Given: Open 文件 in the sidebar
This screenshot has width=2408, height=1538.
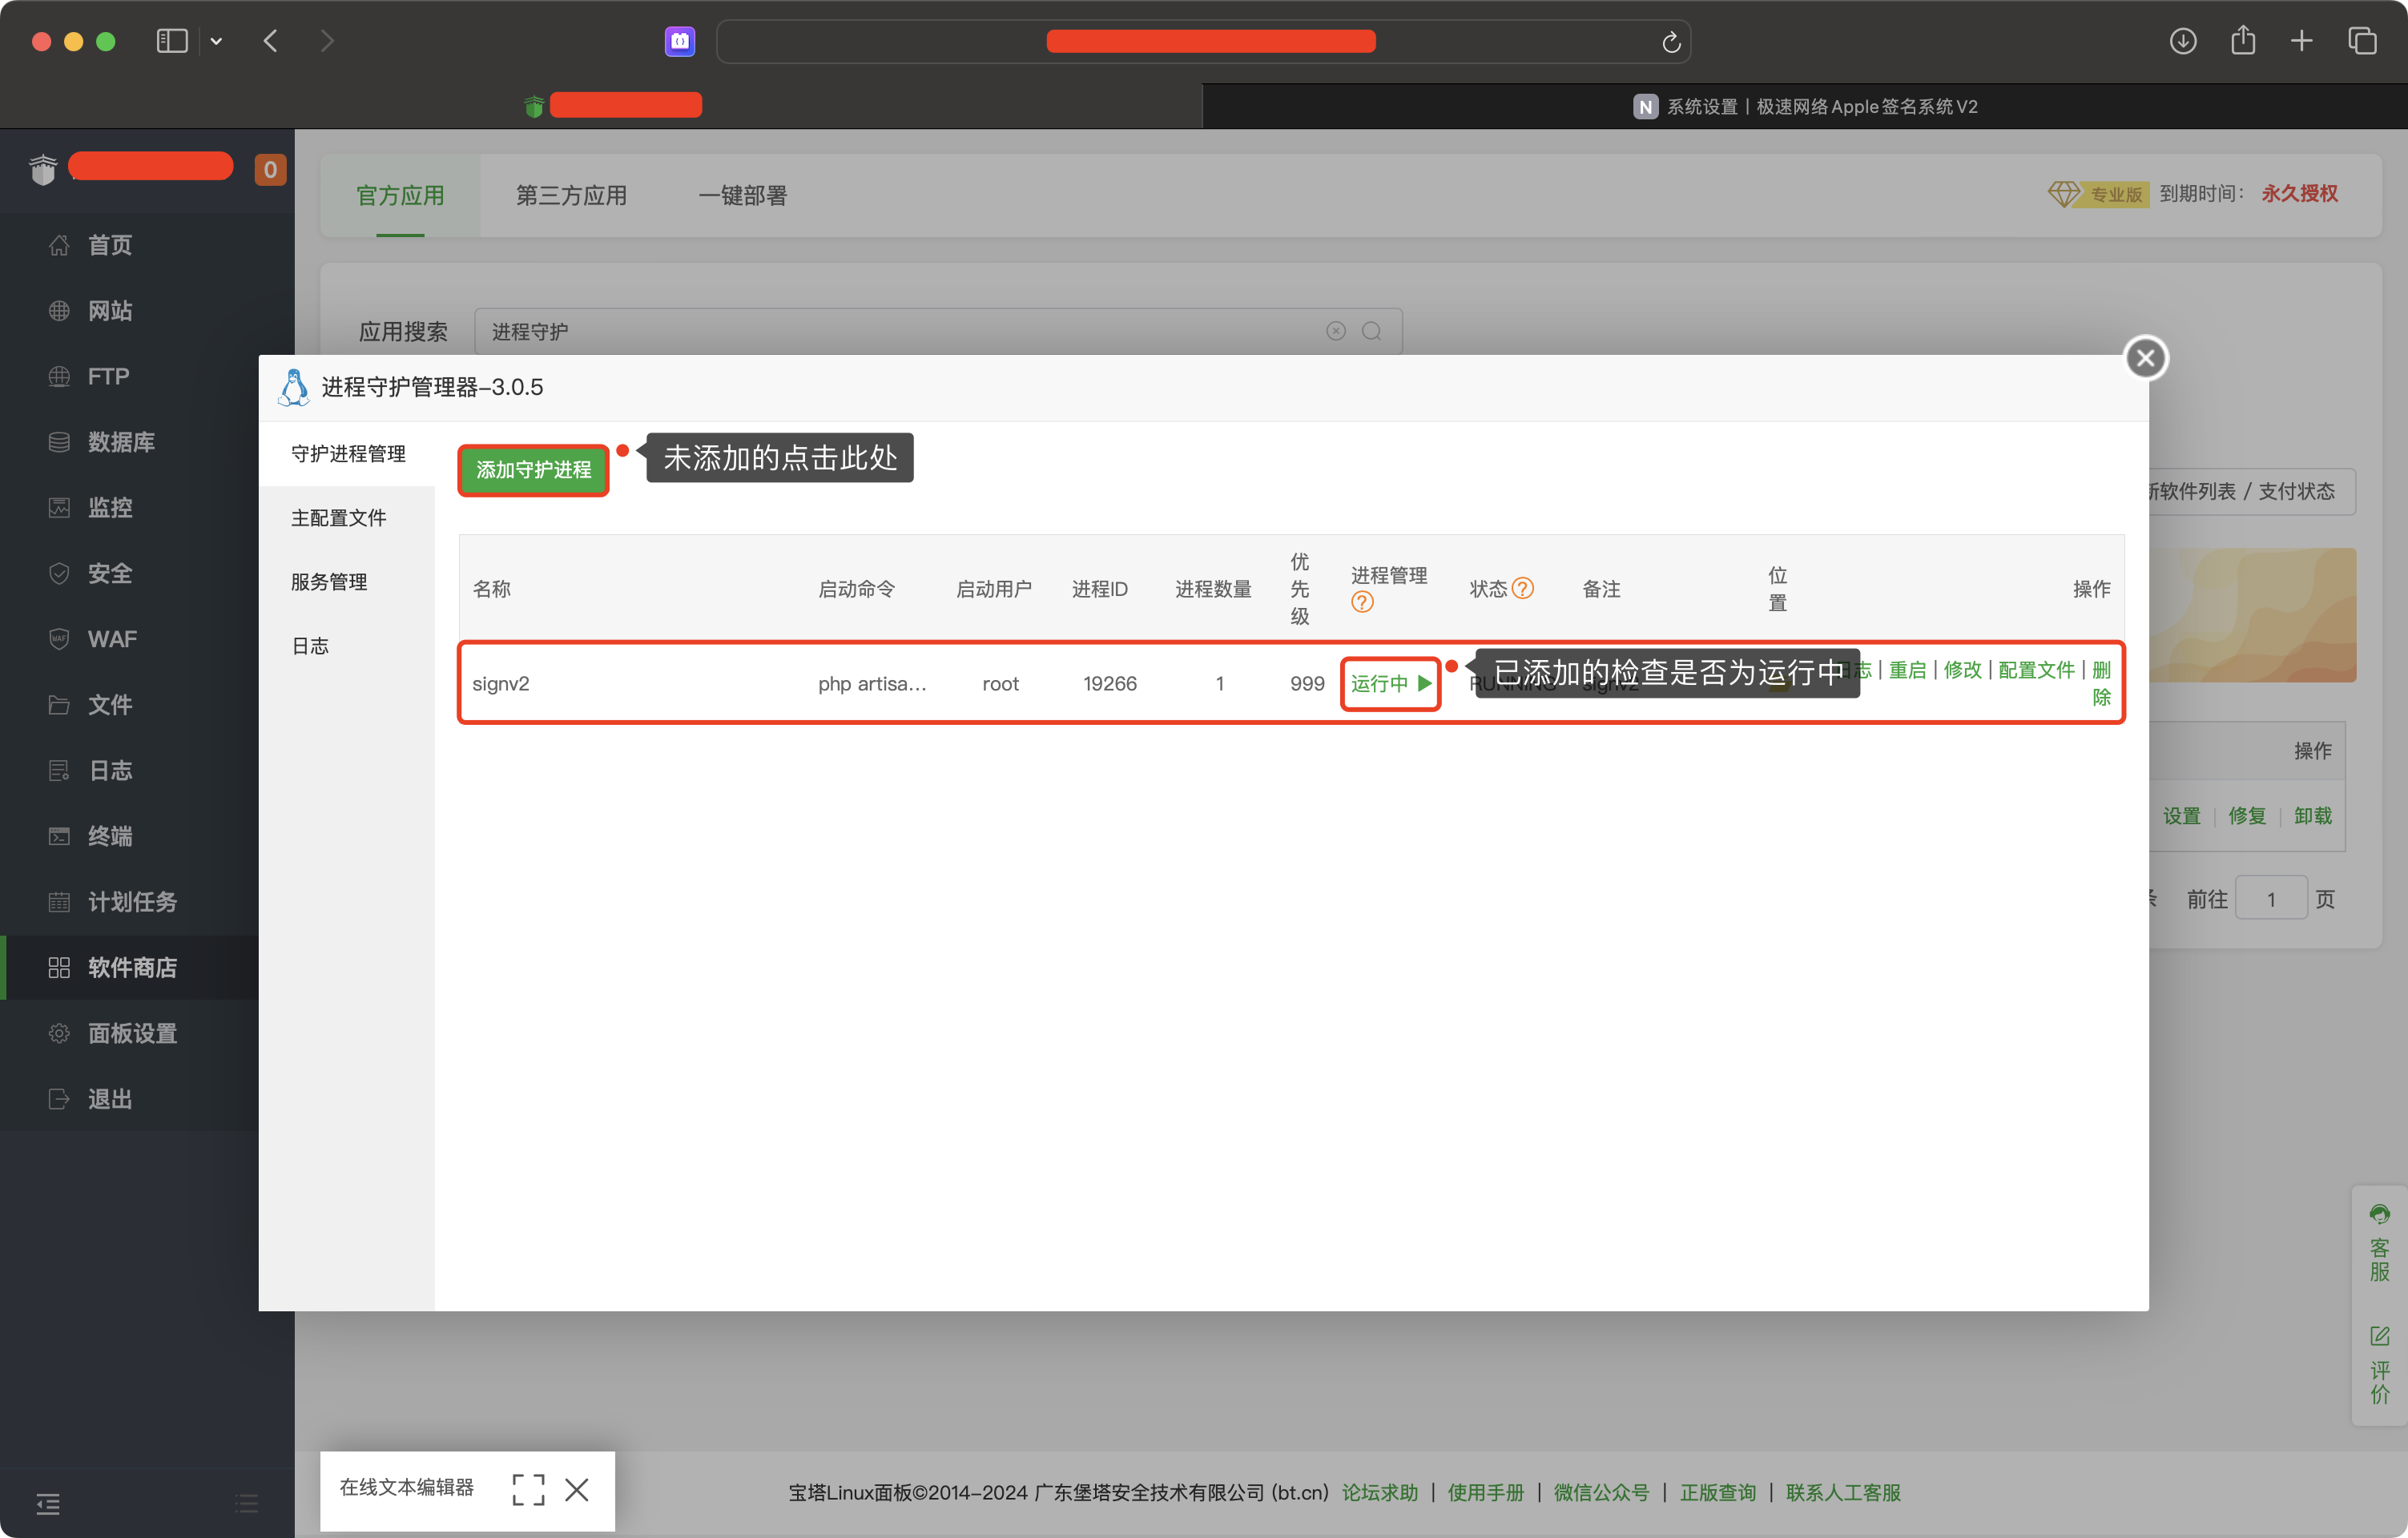Looking at the screenshot, I should tap(110, 705).
